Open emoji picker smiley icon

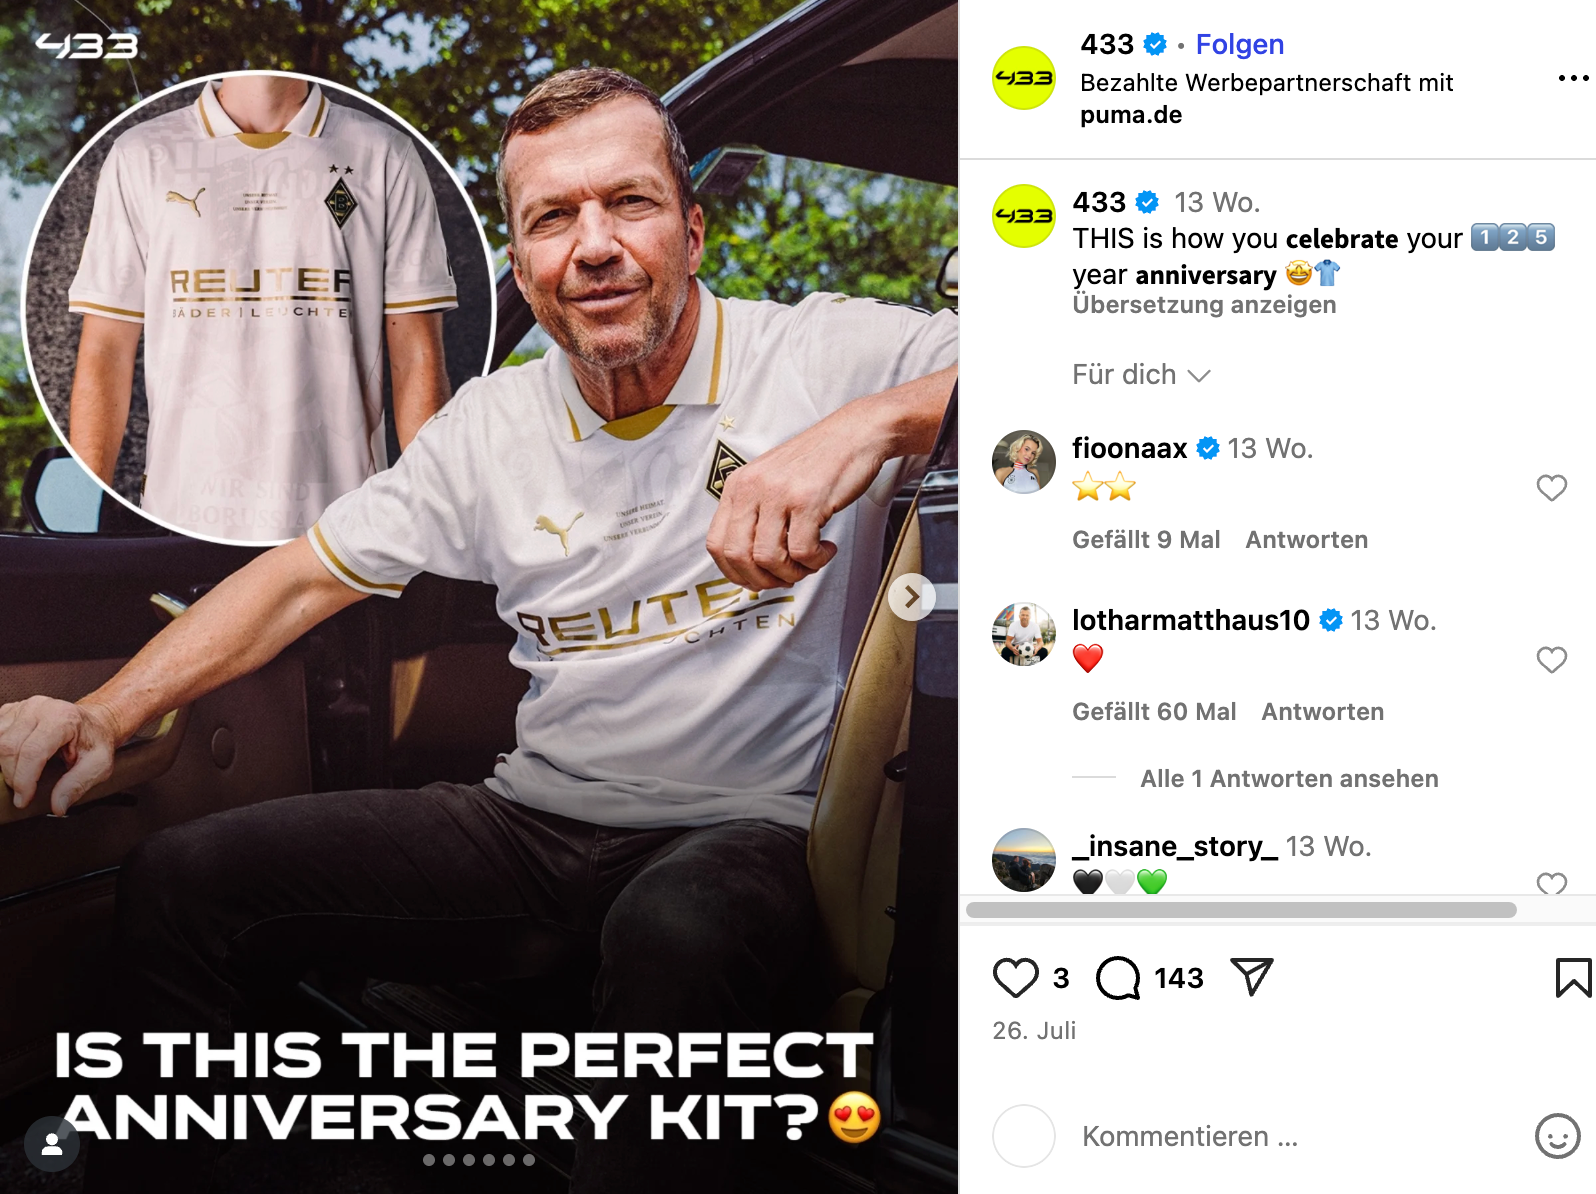pos(1557,1136)
